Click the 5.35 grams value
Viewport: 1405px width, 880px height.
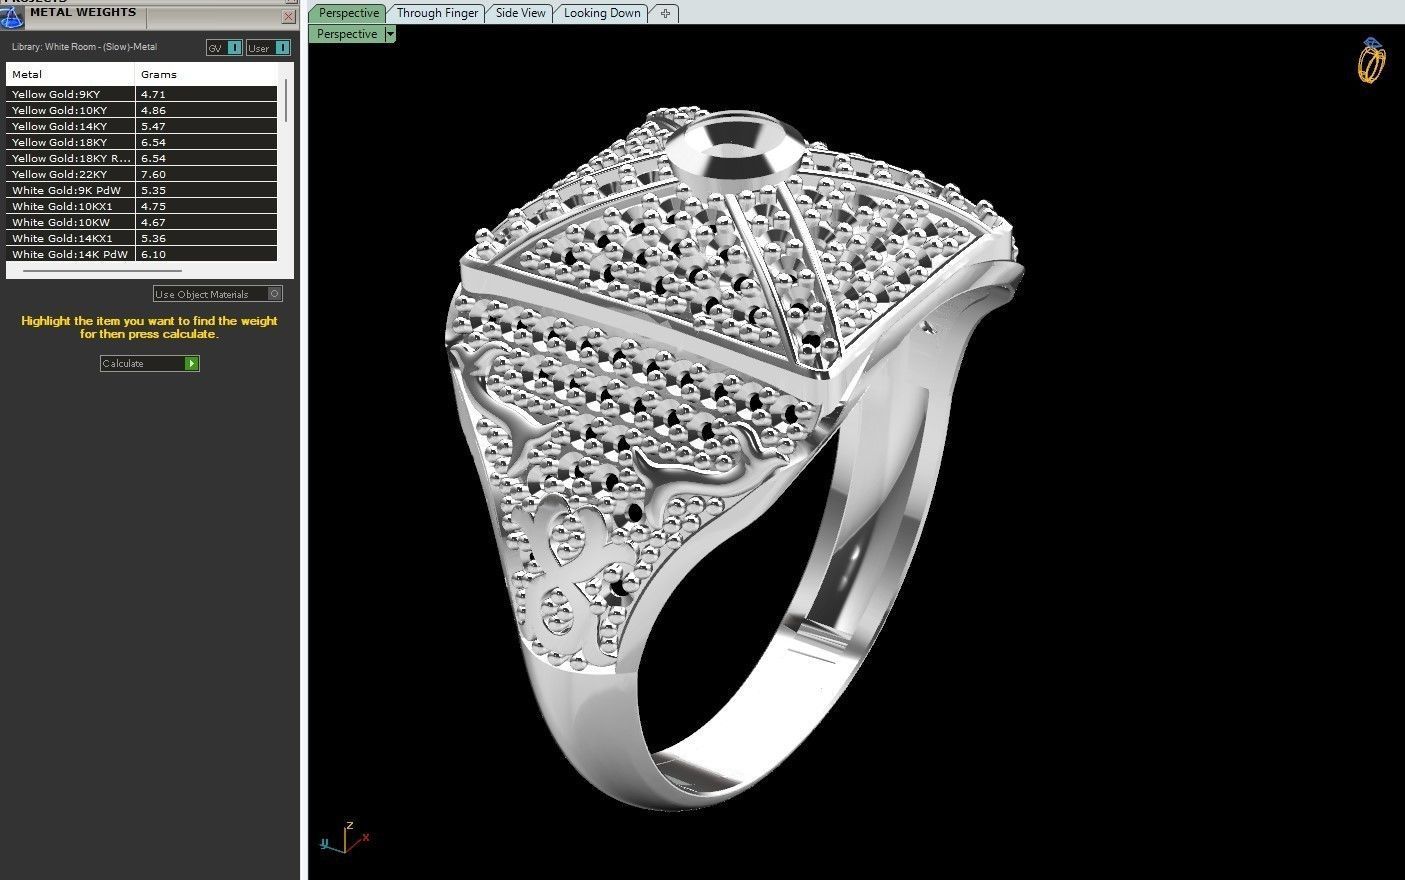[153, 190]
